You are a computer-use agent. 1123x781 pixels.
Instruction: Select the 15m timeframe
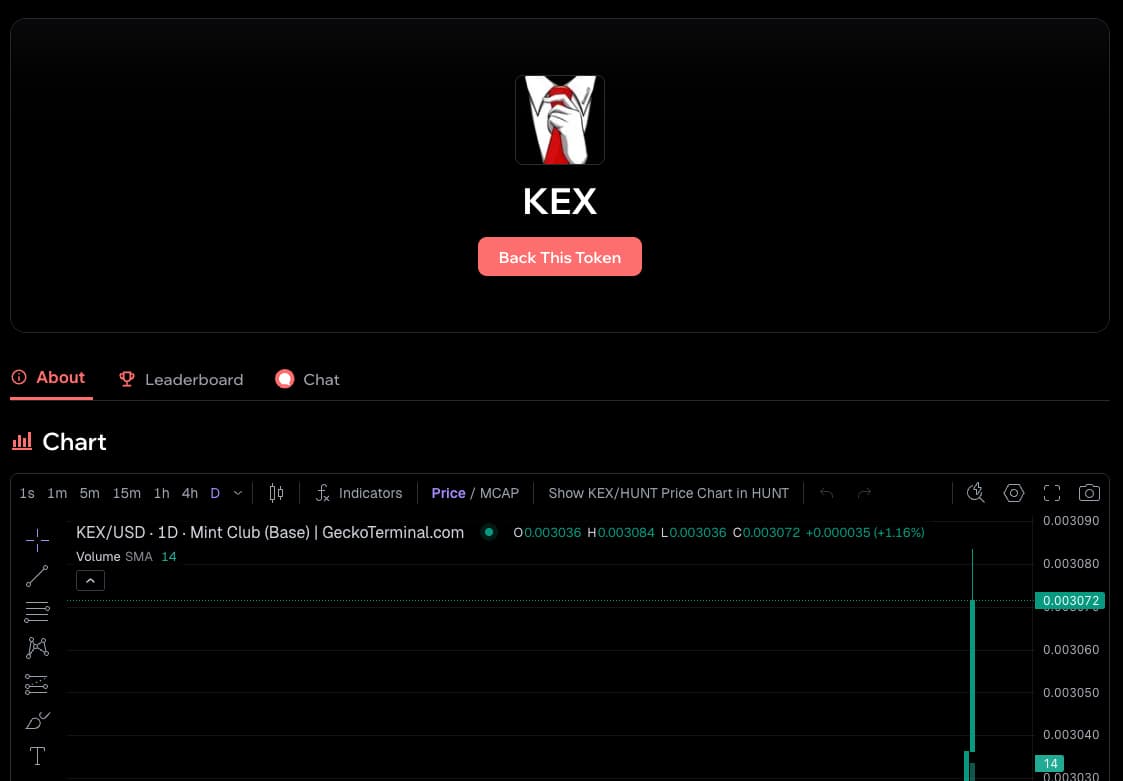coord(127,493)
